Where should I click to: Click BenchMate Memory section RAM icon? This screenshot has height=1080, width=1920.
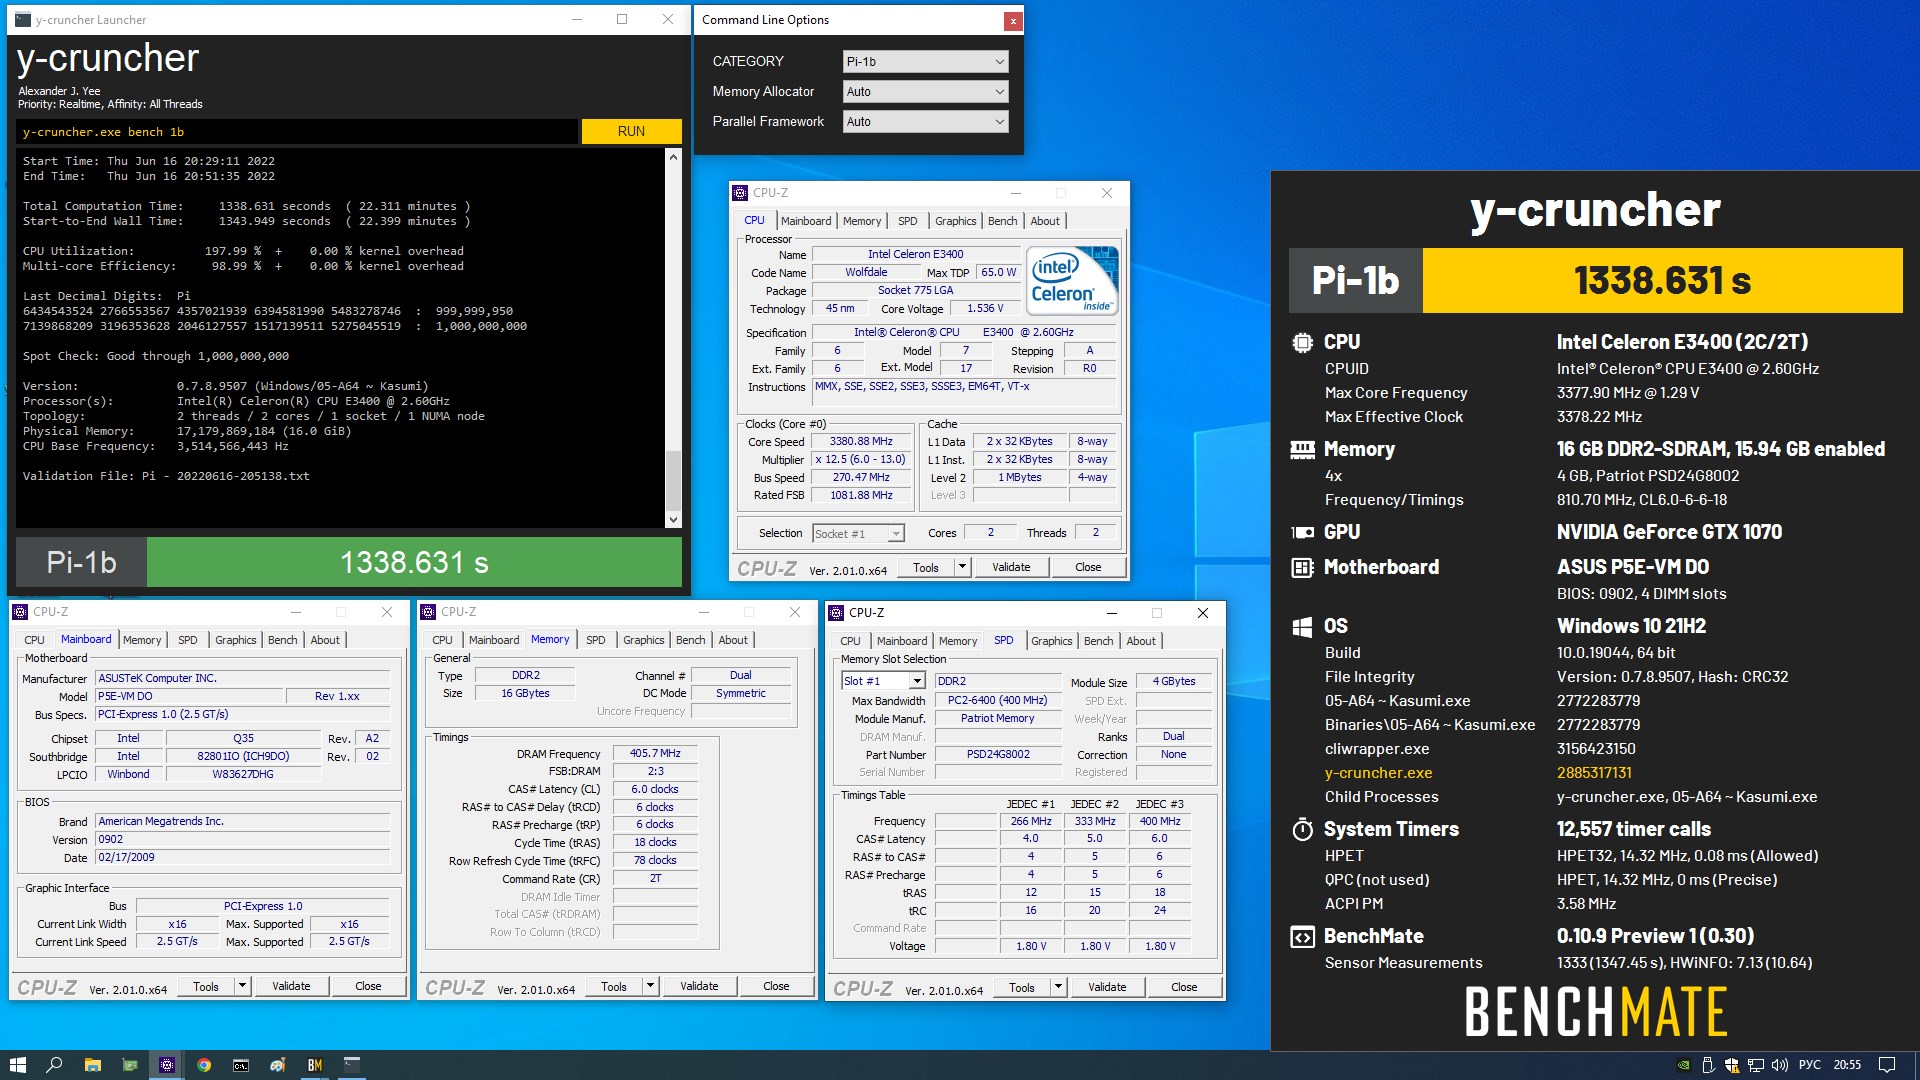coord(1302,450)
